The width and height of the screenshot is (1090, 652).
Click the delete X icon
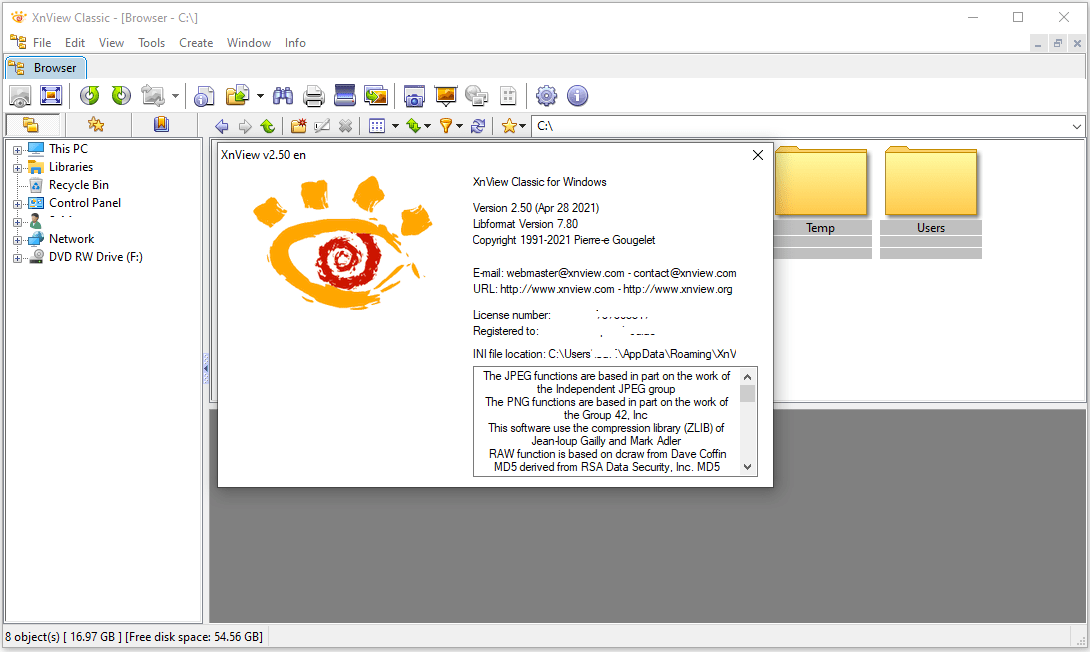345,126
